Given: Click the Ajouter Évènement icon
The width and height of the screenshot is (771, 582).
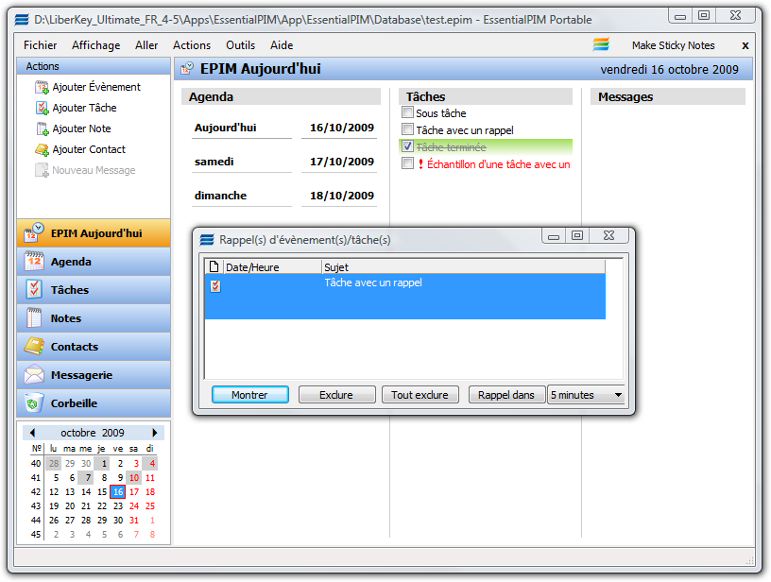Looking at the screenshot, I should [x=41, y=87].
